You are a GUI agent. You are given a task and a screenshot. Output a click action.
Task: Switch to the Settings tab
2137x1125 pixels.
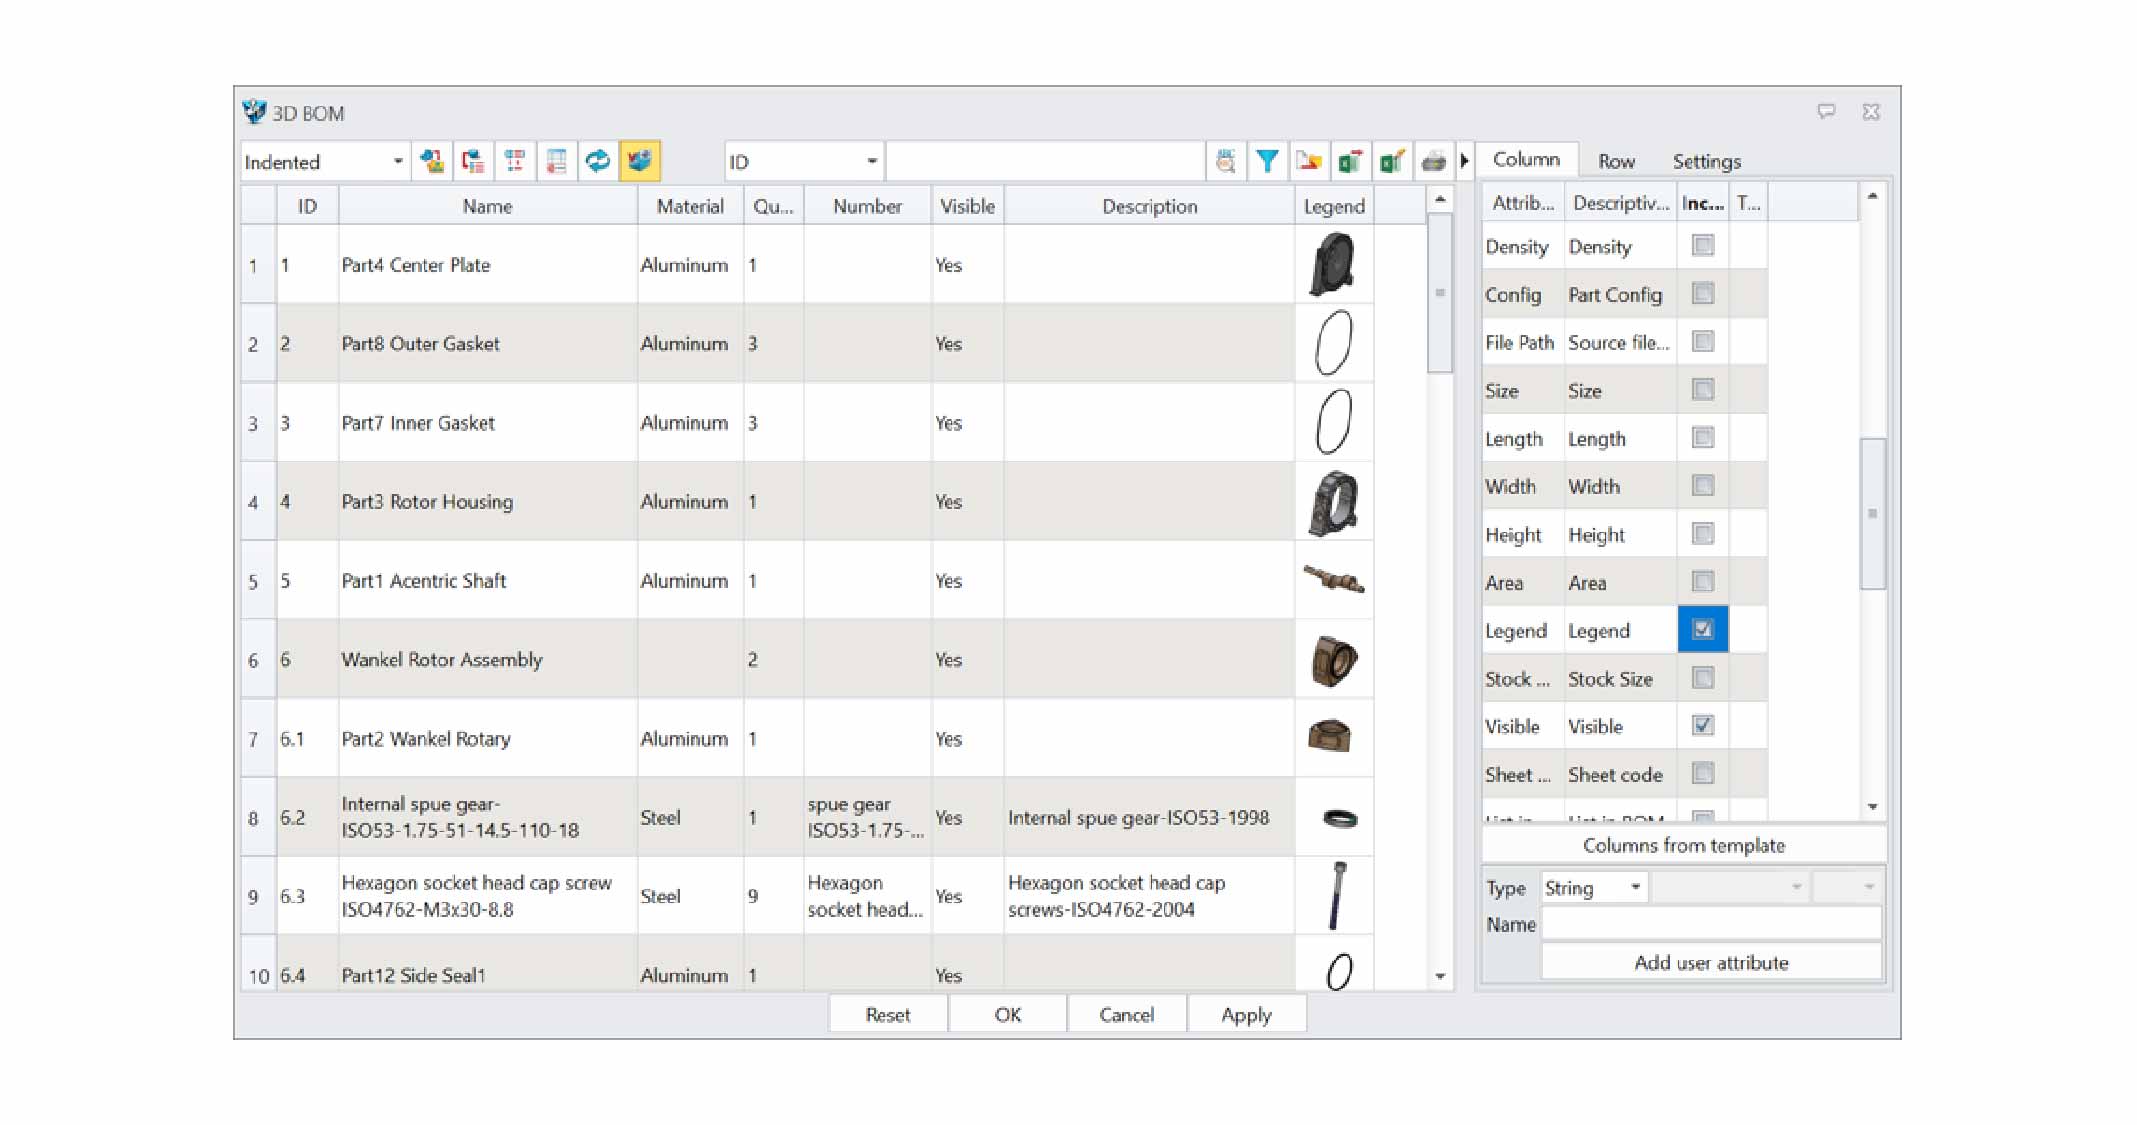point(1706,161)
